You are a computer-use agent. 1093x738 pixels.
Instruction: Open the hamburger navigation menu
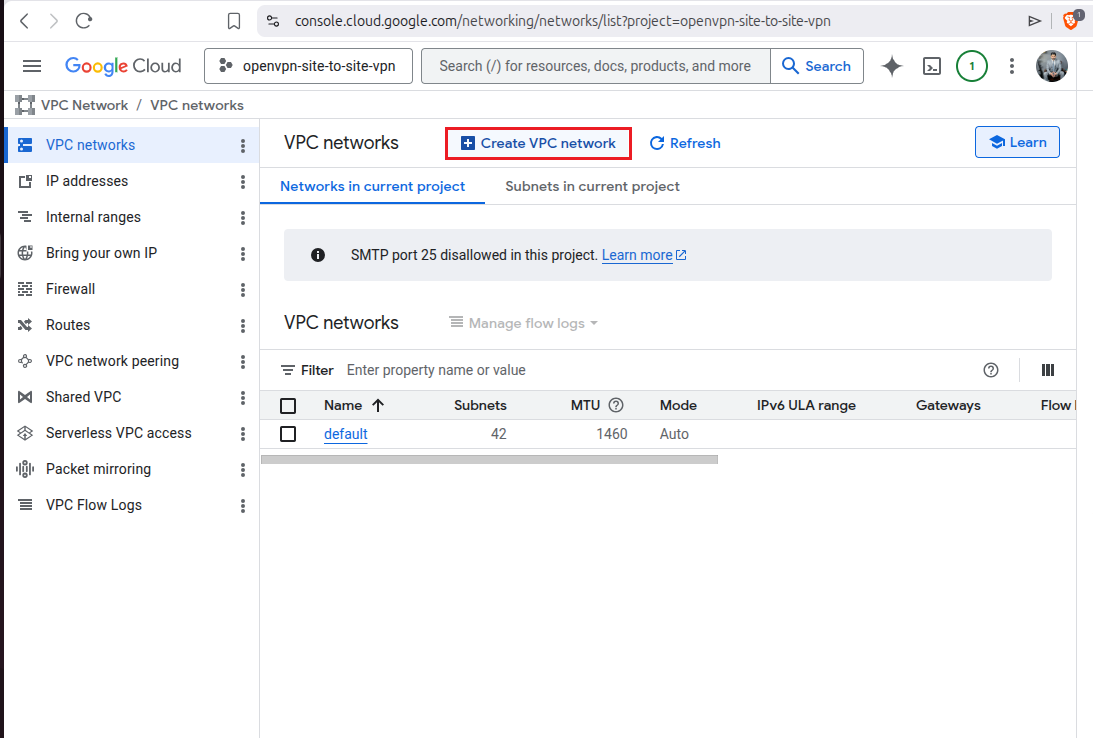point(32,66)
